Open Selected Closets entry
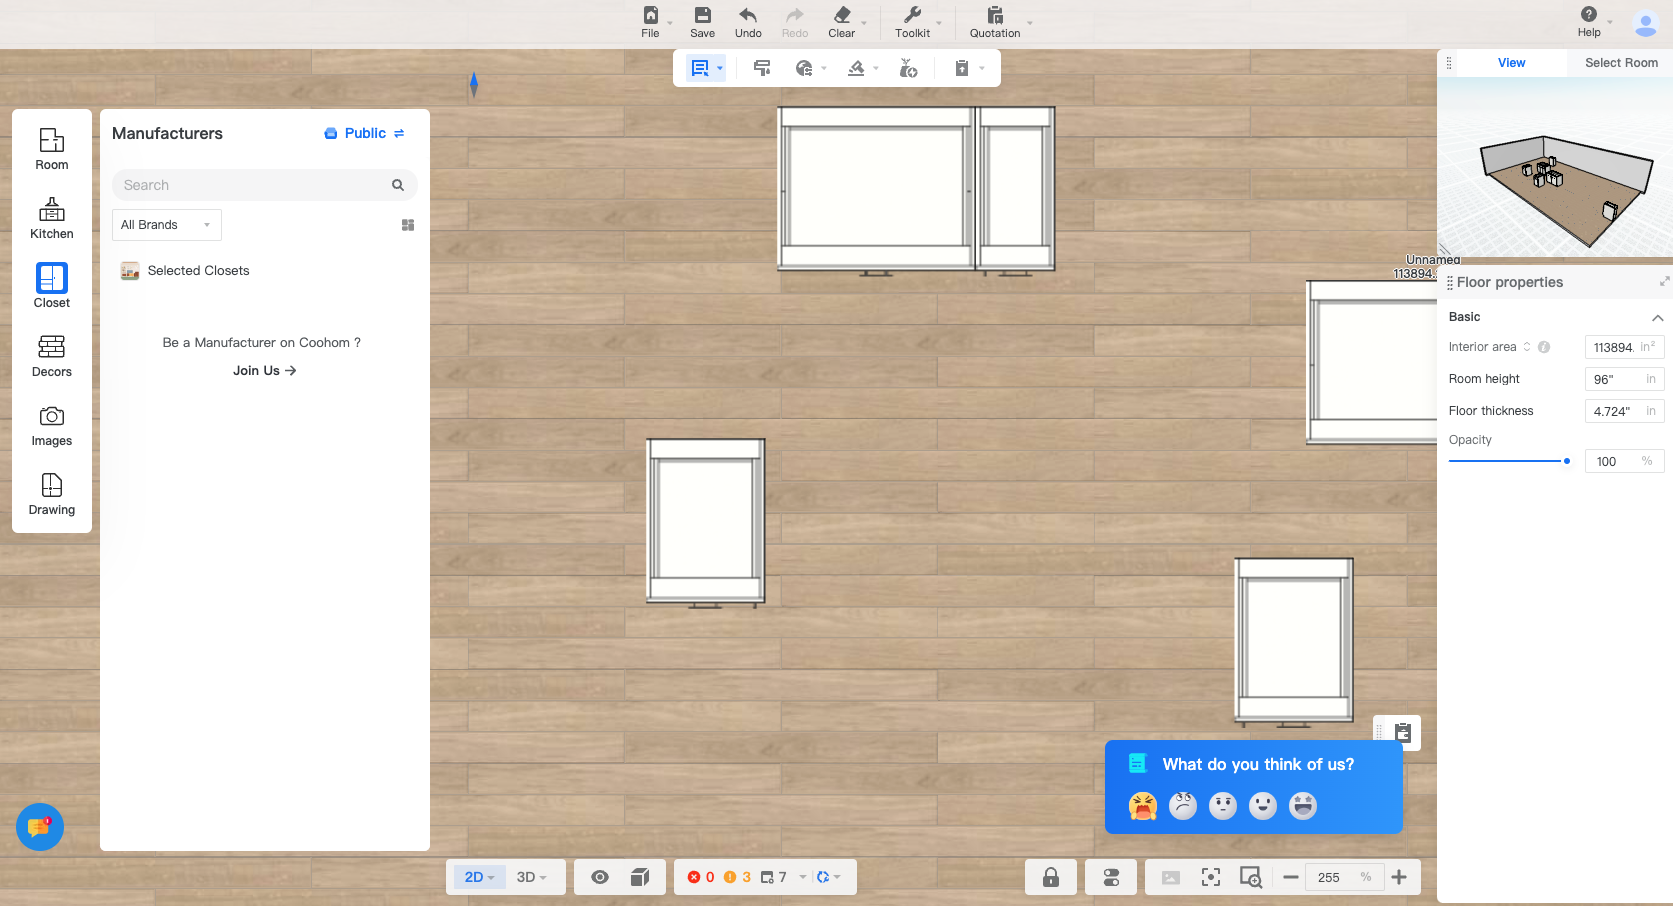 [198, 270]
